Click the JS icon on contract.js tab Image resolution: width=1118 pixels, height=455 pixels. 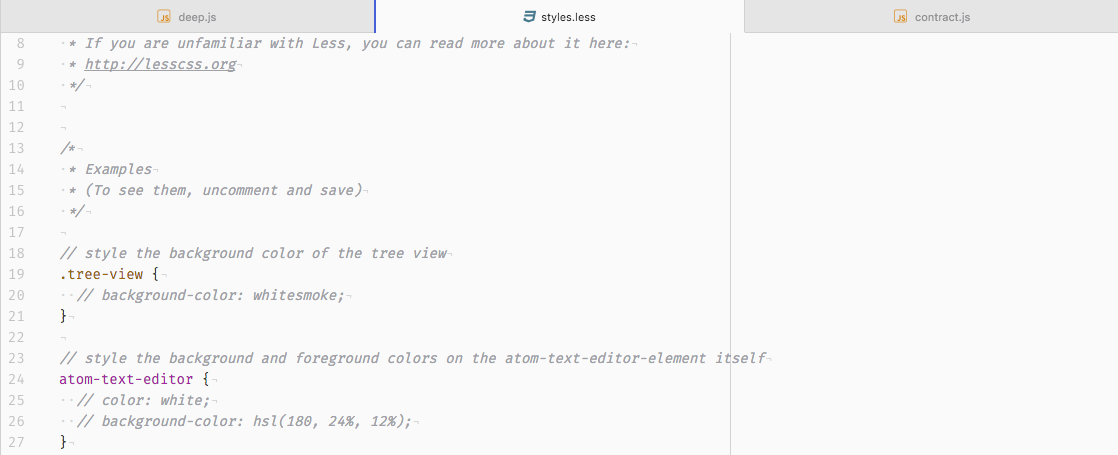900,17
